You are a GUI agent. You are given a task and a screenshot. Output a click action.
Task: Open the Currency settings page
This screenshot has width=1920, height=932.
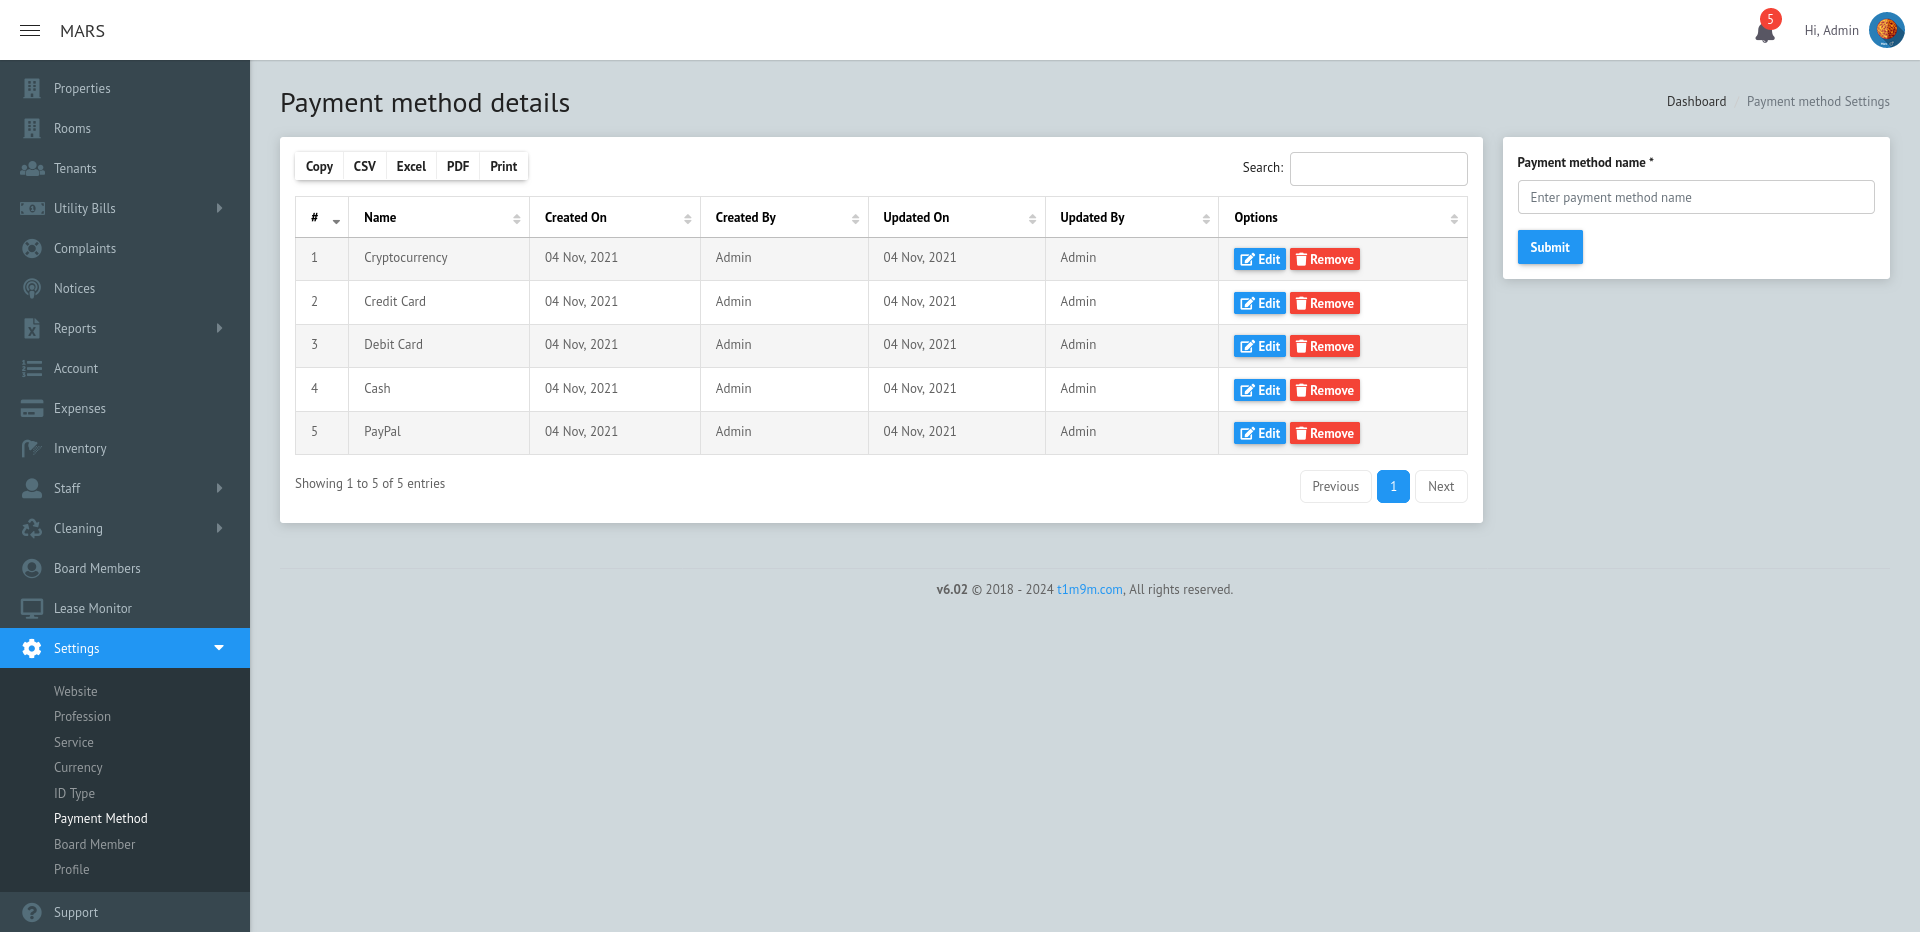(x=78, y=767)
